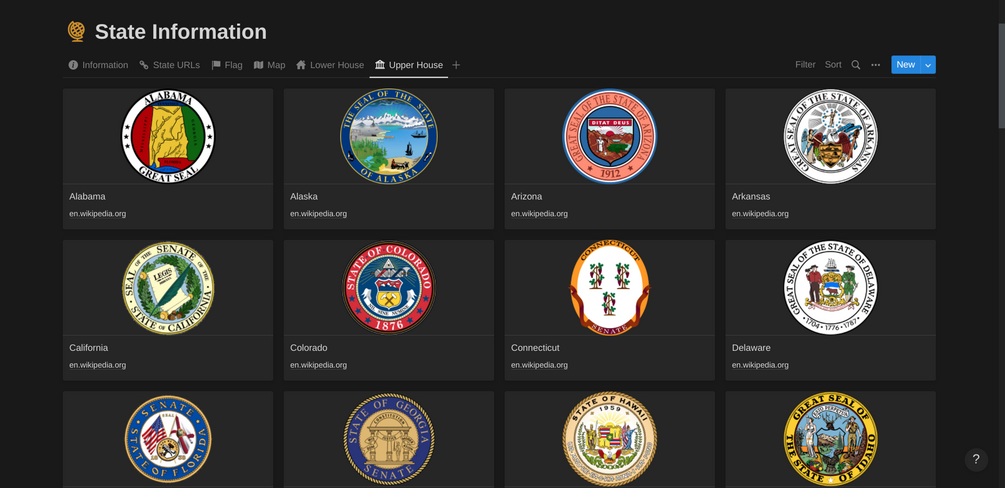Click the State Information page title

pyautogui.click(x=181, y=32)
